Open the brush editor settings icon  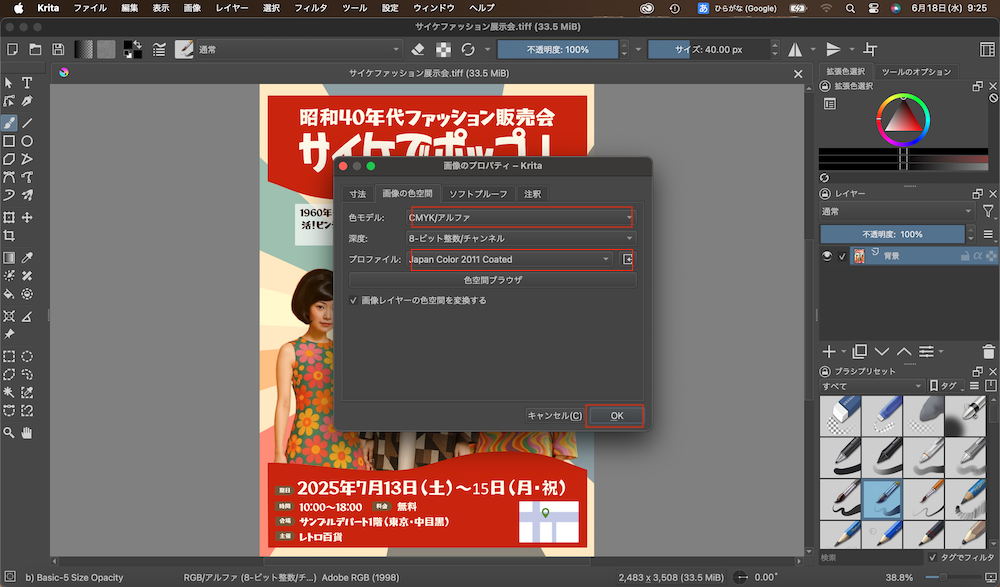(x=159, y=49)
